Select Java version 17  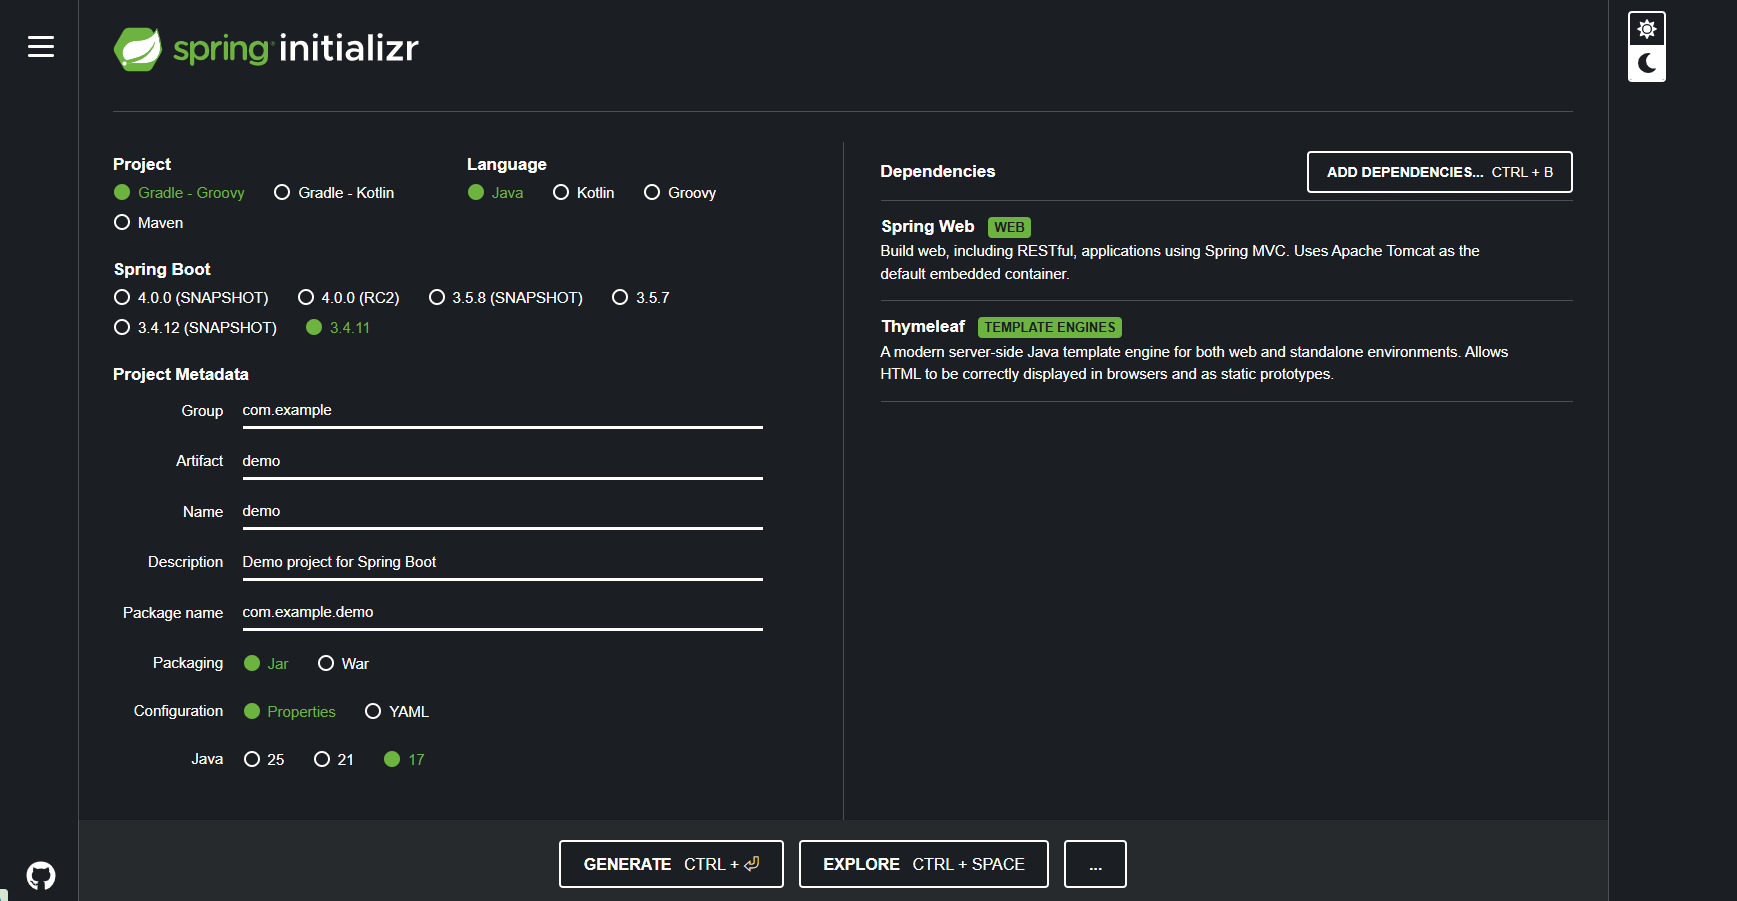tap(405, 760)
